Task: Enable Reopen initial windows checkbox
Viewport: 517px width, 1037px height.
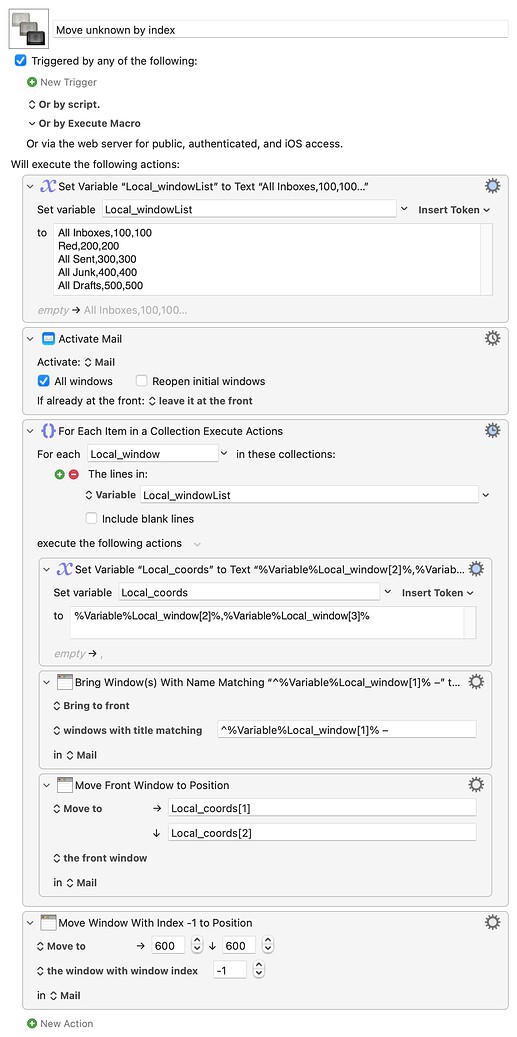Action: coord(141,381)
